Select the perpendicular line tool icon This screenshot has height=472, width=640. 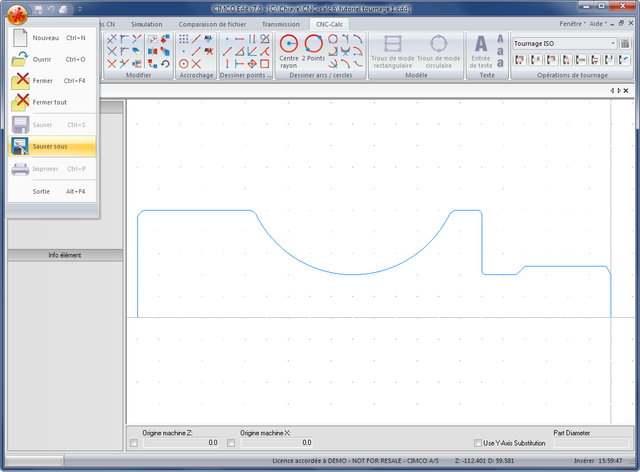(x=240, y=64)
